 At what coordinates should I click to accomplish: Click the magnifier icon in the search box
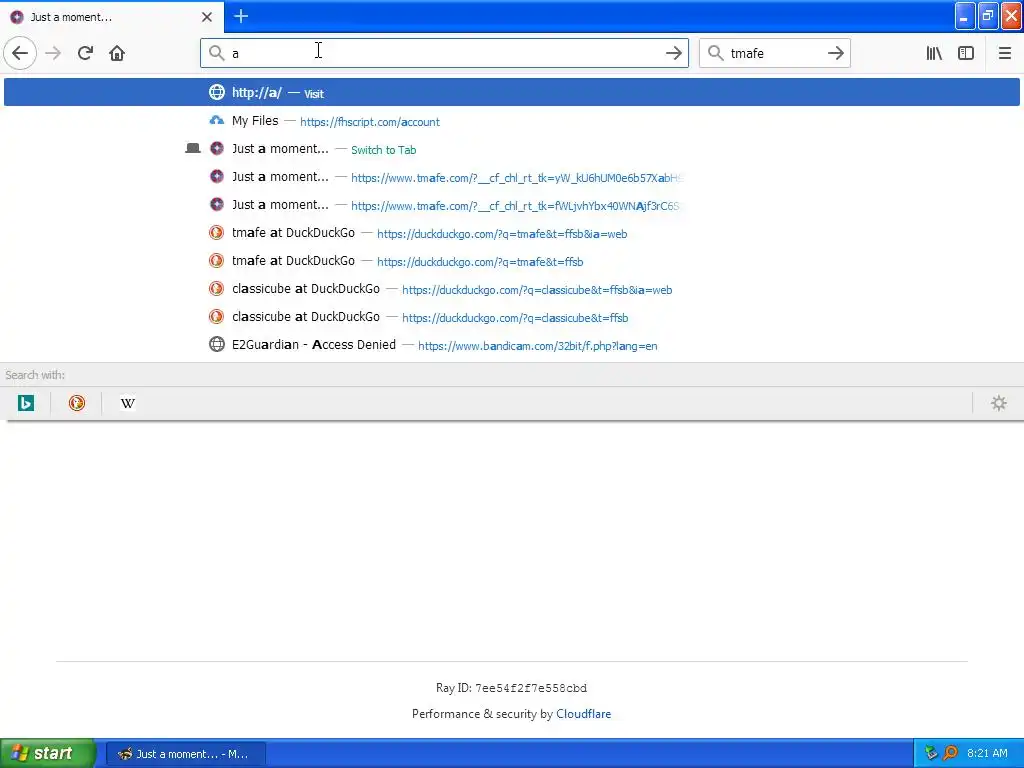pyautogui.click(x=716, y=53)
